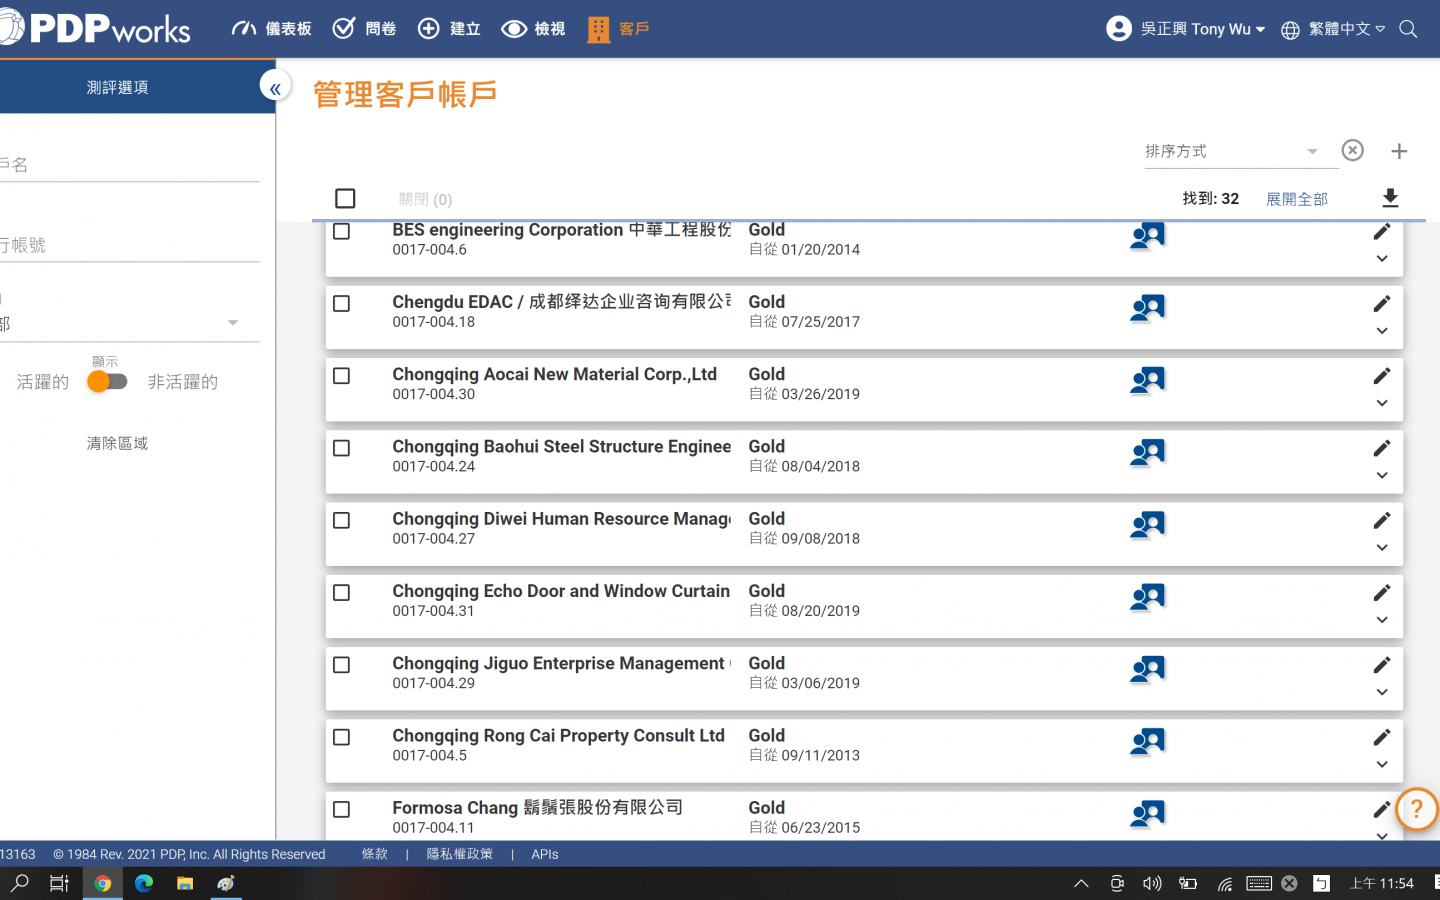
Task: Open the 檢視 menu
Action: click(x=533, y=29)
